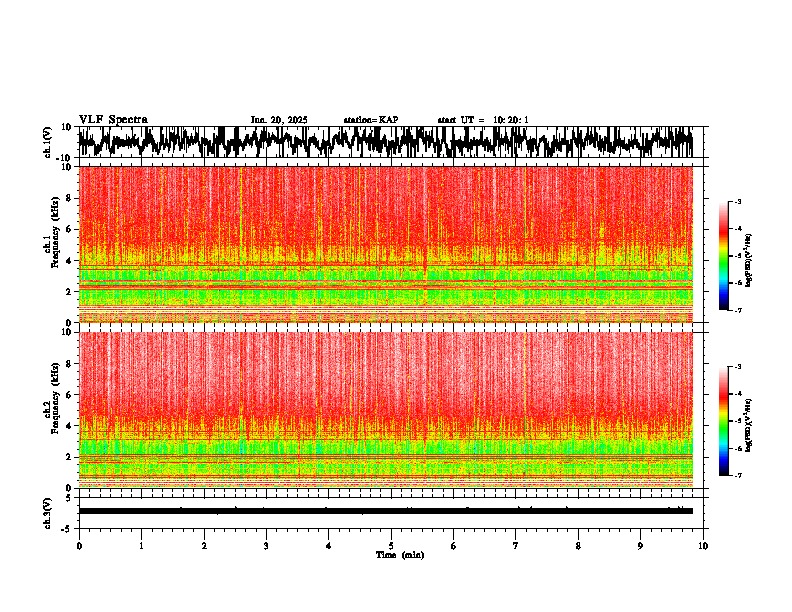Select the "ch.2 Frequency (kHz)" axis label
The width and height of the screenshot is (792, 612).
coord(51,398)
